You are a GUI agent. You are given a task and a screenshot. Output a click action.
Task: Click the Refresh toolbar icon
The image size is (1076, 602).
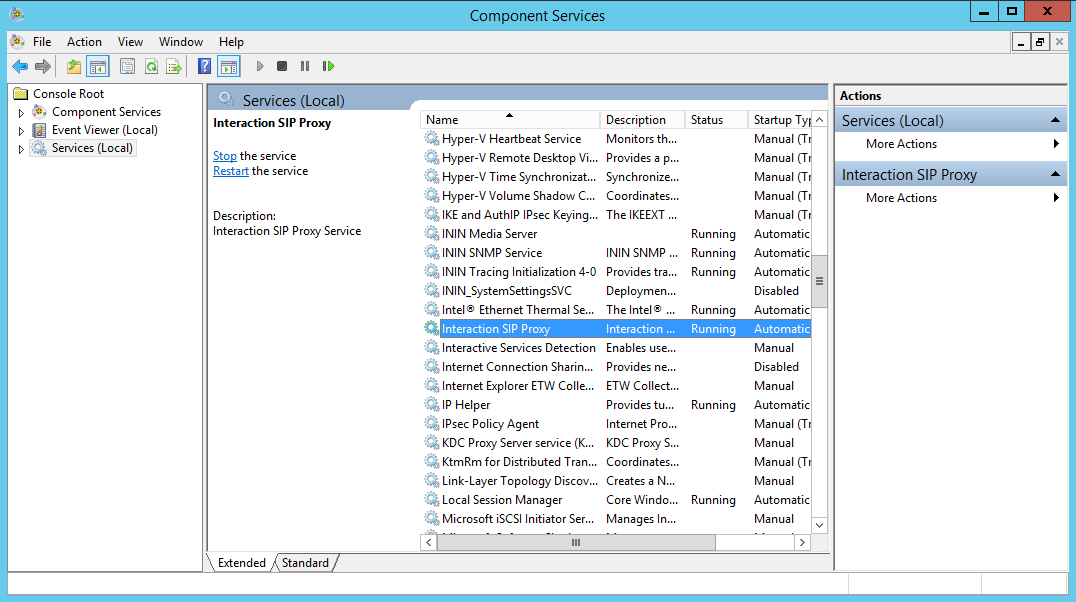pyautogui.click(x=151, y=67)
